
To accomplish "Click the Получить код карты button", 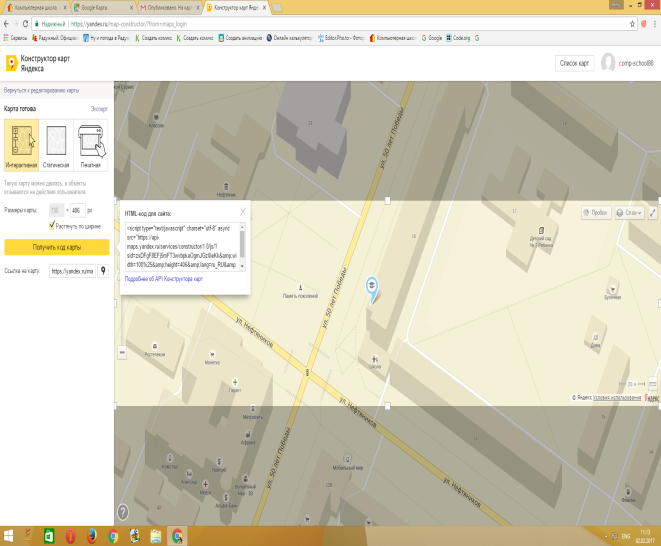I will (x=57, y=247).
